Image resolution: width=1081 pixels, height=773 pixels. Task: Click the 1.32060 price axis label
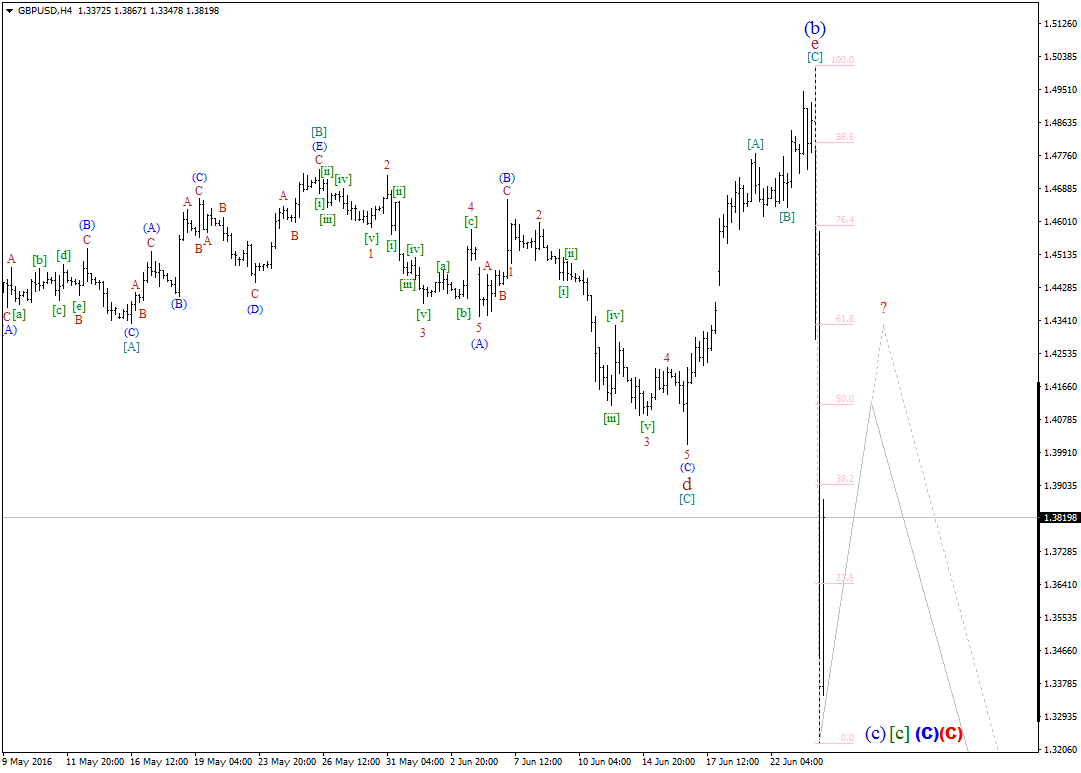pyautogui.click(x=1060, y=750)
